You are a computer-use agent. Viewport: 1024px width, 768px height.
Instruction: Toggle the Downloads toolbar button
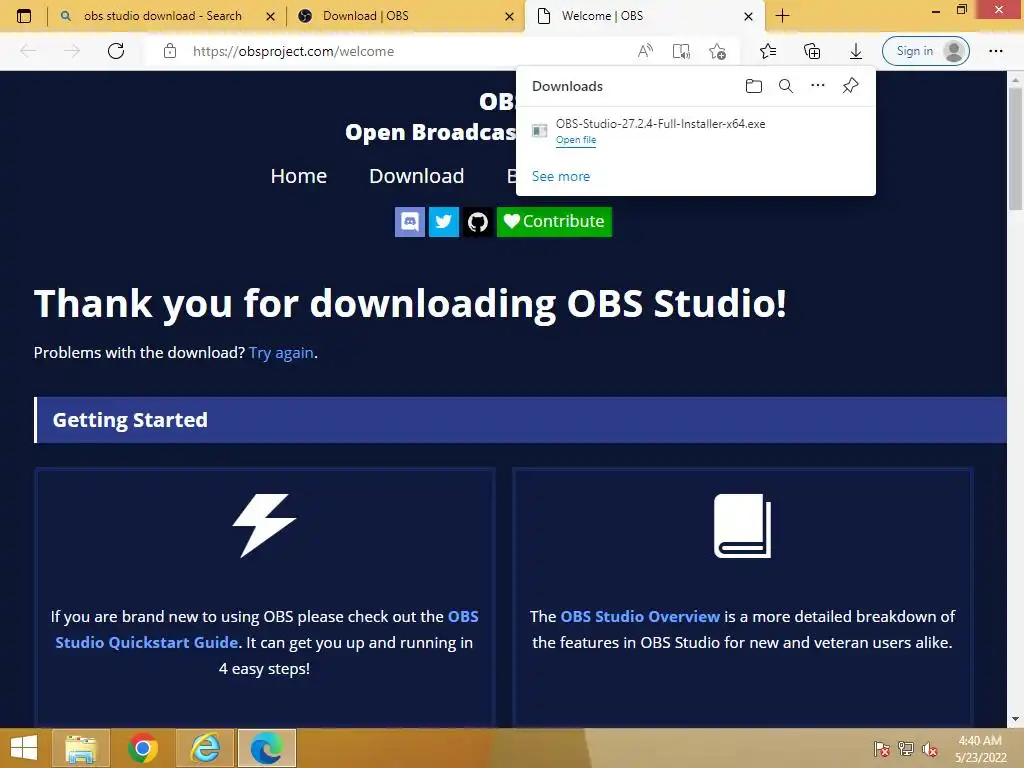[856, 51]
